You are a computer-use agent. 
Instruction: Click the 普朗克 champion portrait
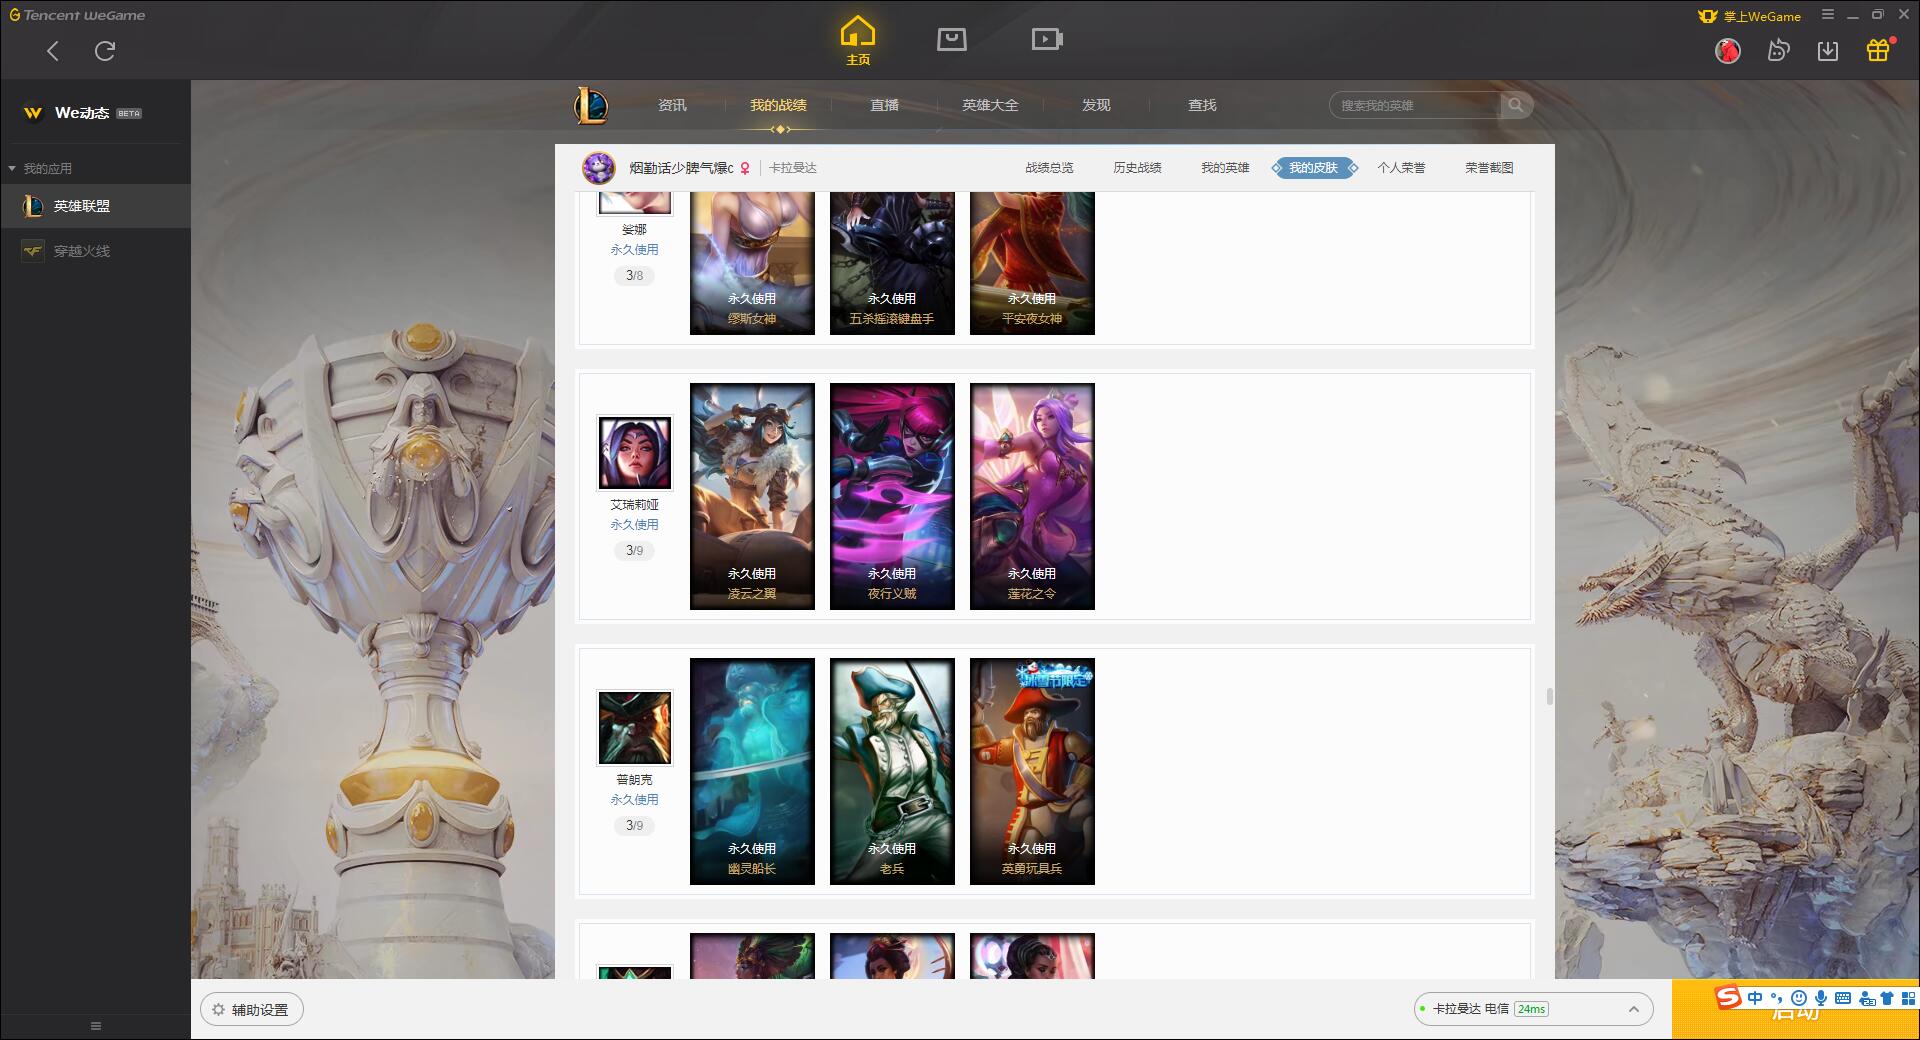(x=634, y=728)
